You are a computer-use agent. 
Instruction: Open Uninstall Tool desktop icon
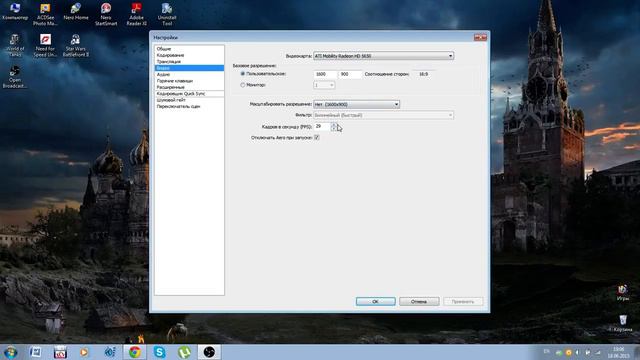click(167, 14)
